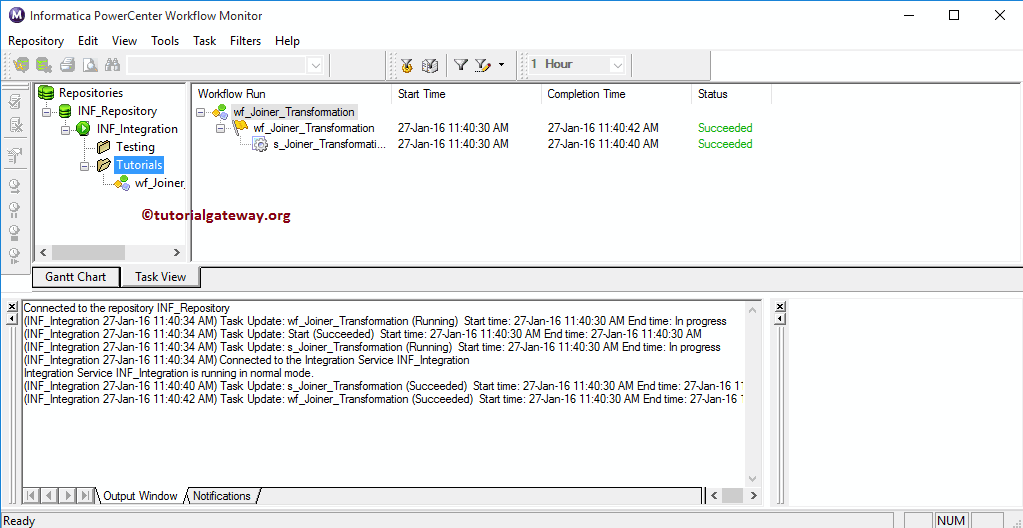Screen dimensions: 1023x528
Task: Click the output tabs jump-to-first arrow button
Action: [31, 496]
